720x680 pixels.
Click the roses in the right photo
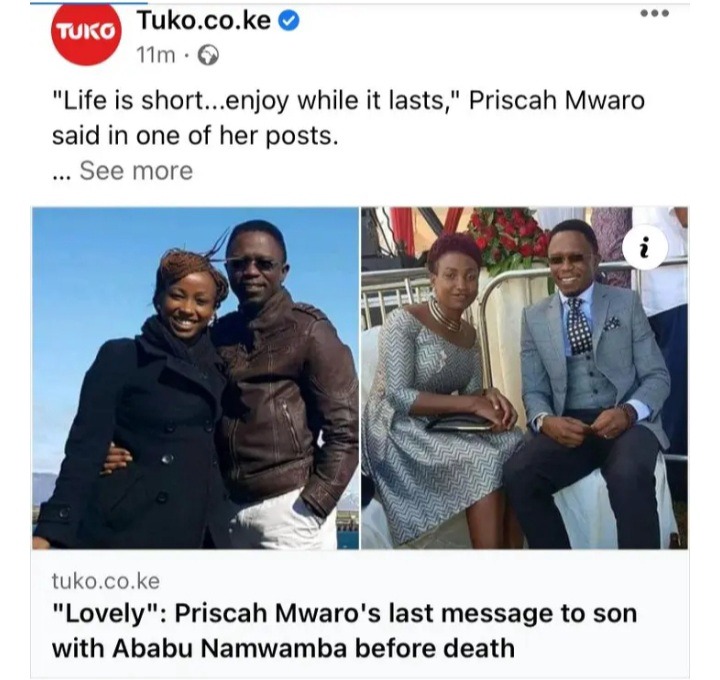[x=508, y=236]
